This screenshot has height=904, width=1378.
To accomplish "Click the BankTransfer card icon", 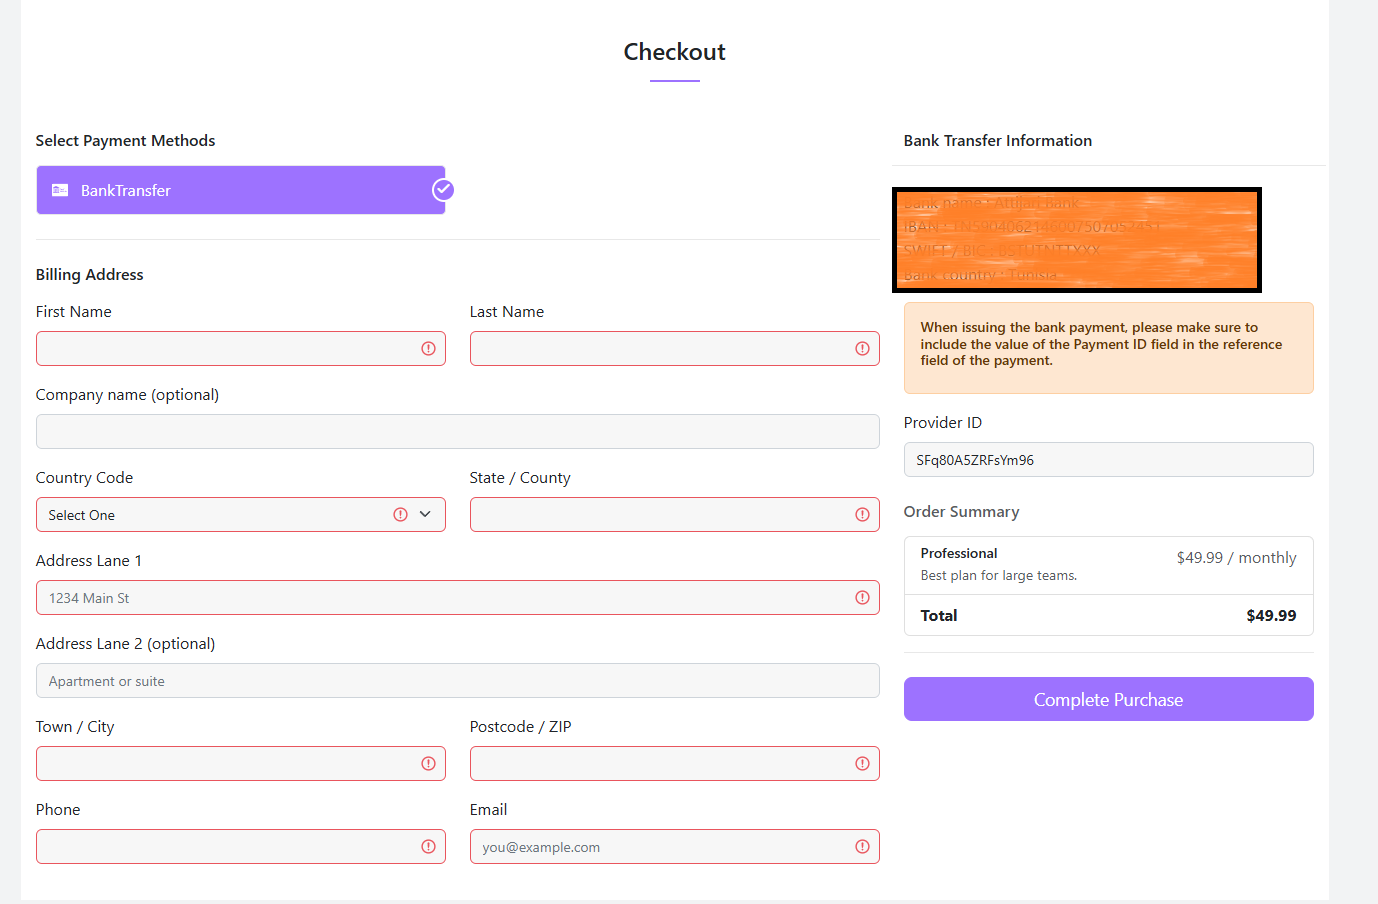I will [60, 190].
